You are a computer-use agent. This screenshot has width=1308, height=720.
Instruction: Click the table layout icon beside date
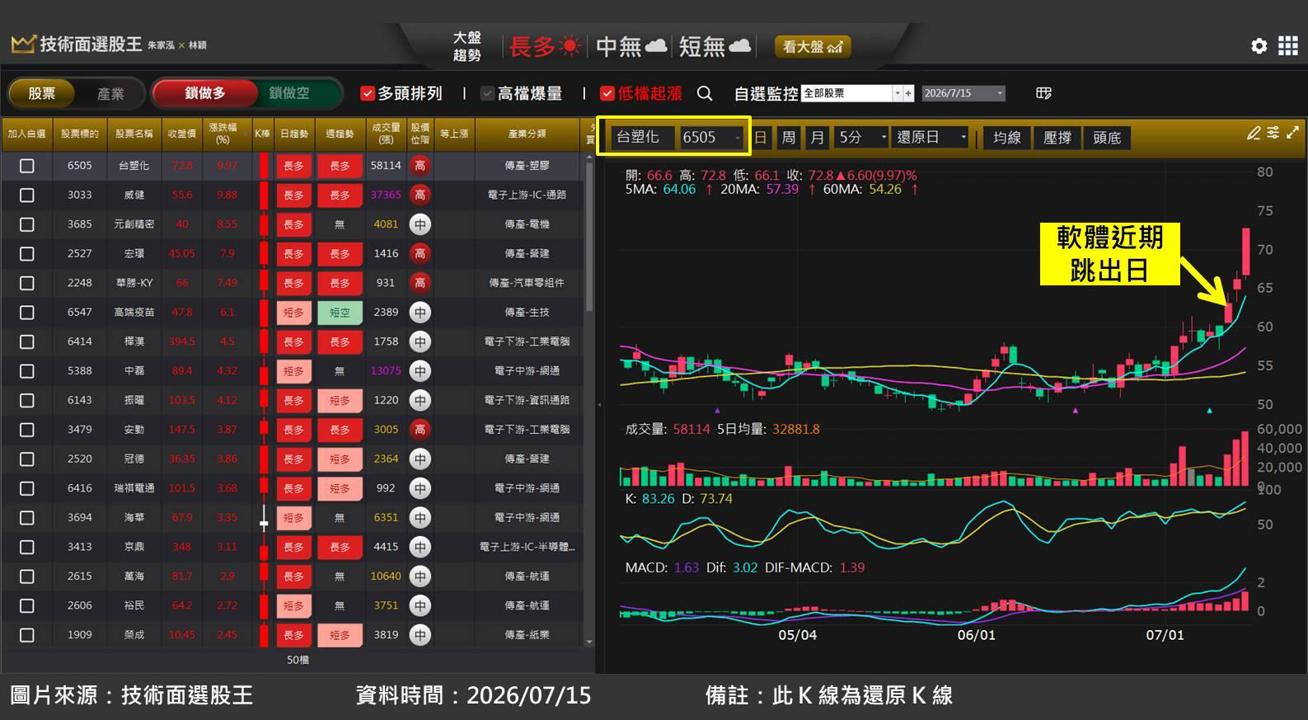click(x=1044, y=93)
